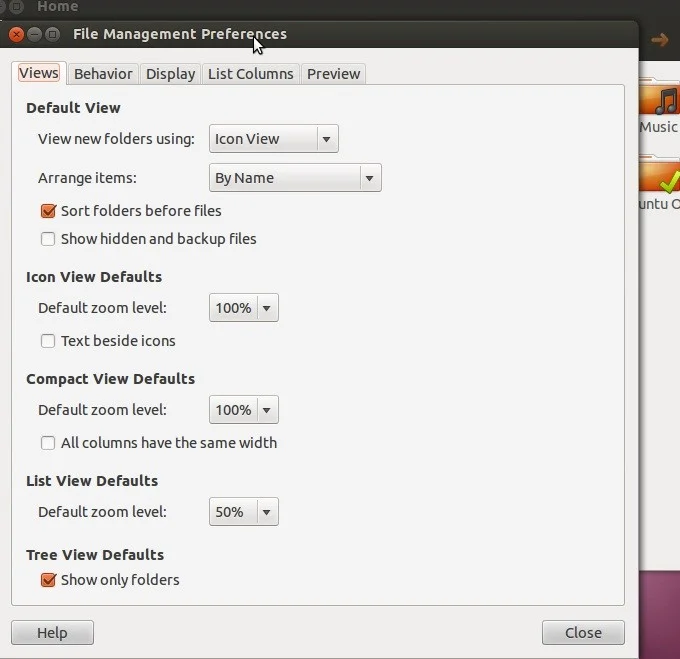The image size is (680, 659).
Task: Minimize the File Management Preferences dialog
Action: pos(34,34)
